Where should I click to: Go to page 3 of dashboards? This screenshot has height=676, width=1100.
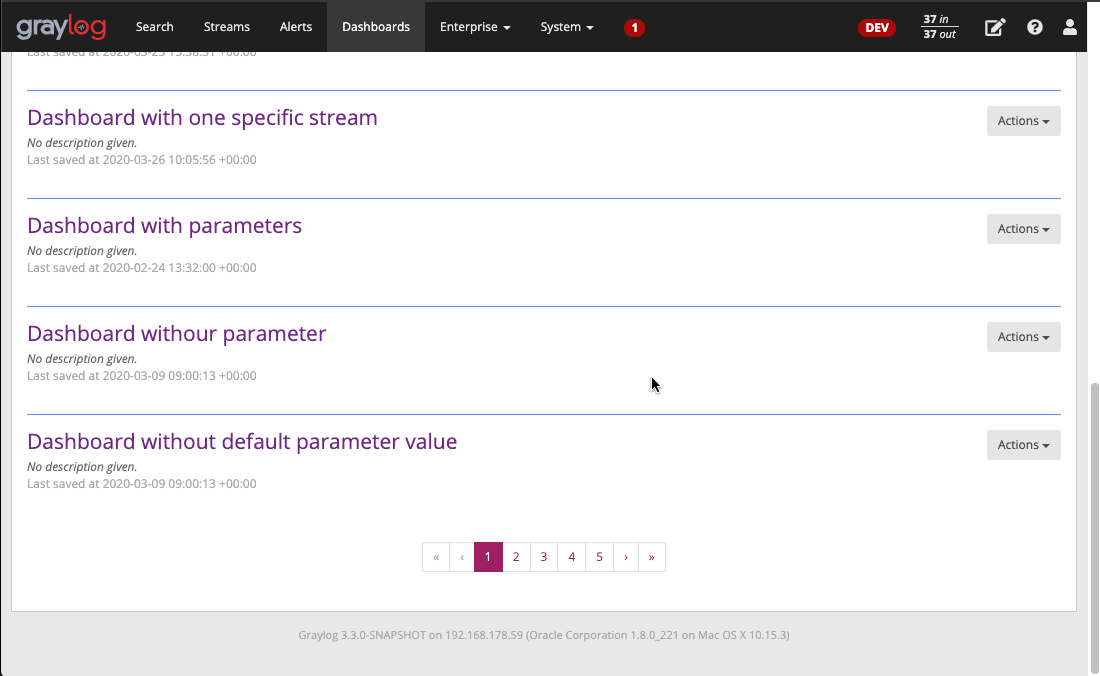(x=543, y=557)
